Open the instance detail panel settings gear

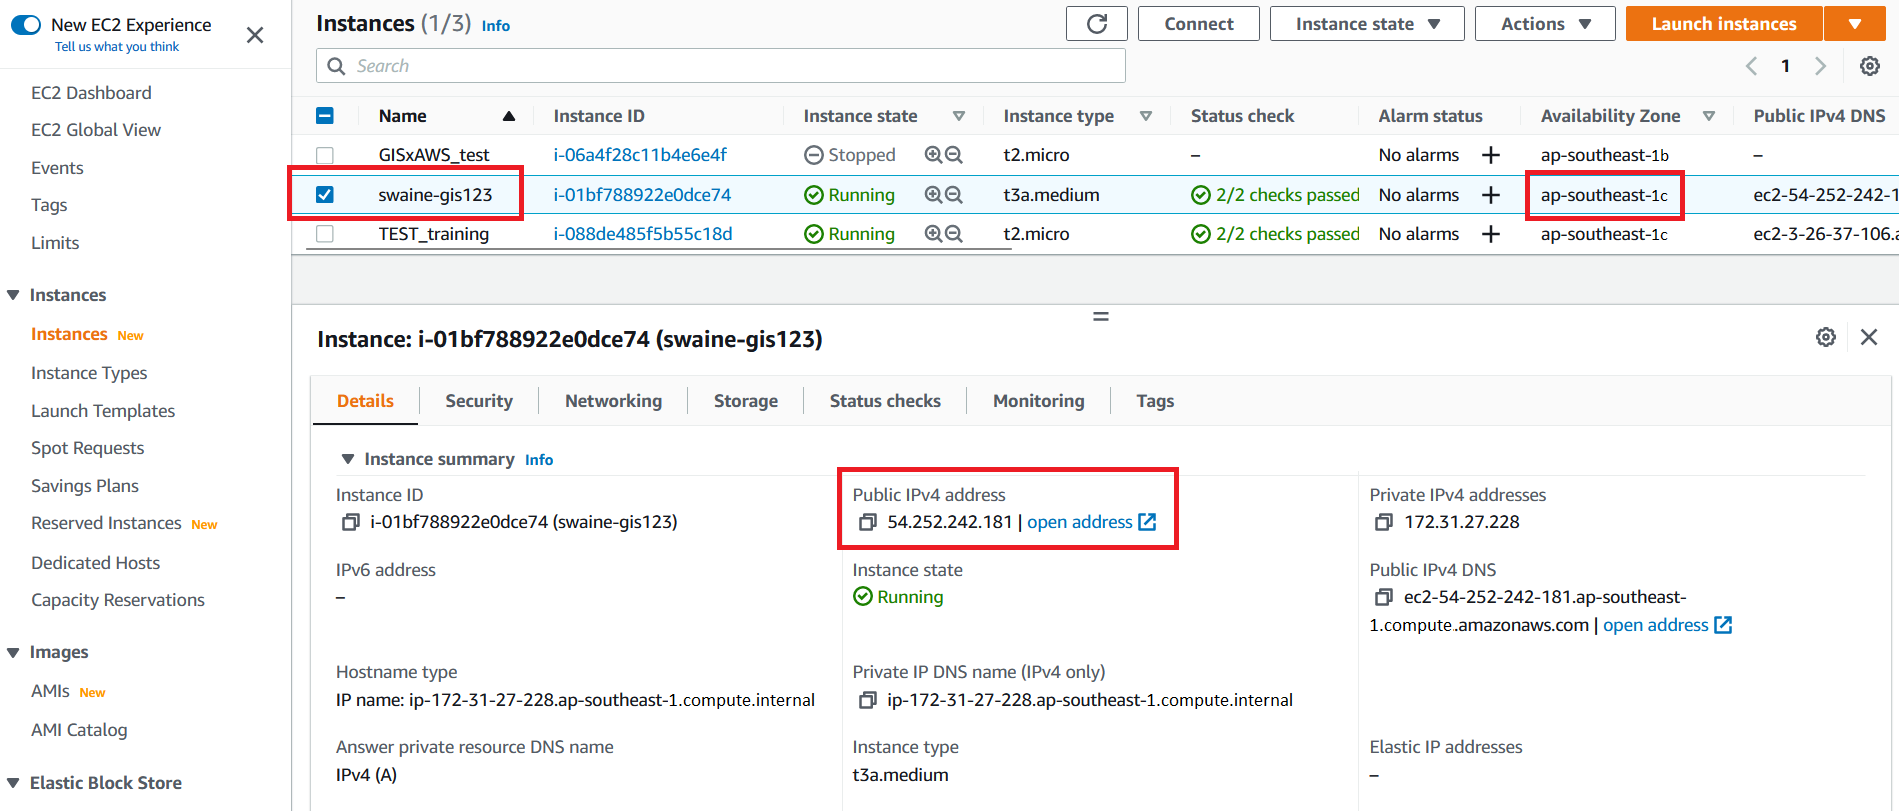pos(1826,337)
